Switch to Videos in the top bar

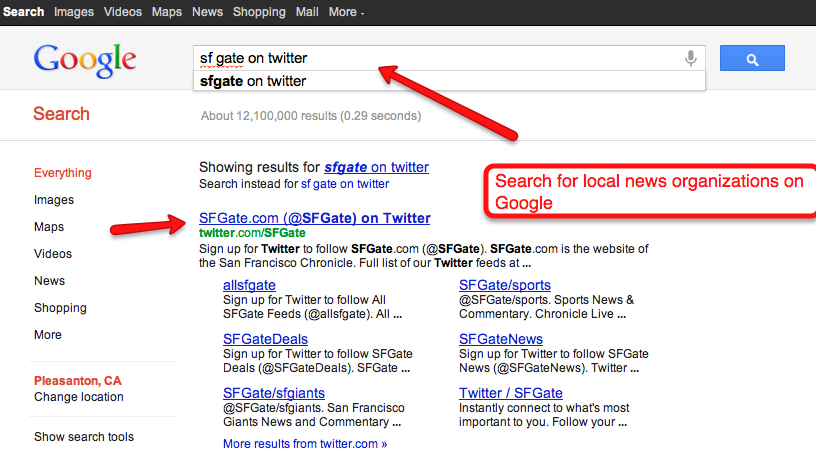click(123, 12)
